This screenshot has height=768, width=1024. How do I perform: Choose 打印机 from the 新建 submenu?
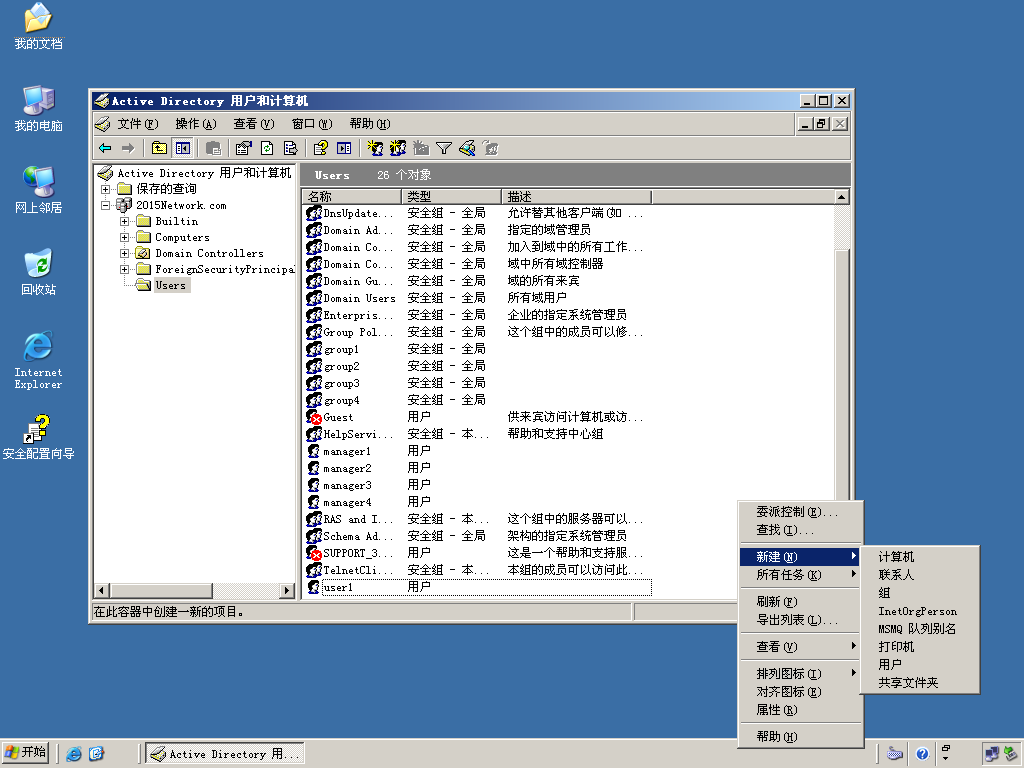point(920,647)
